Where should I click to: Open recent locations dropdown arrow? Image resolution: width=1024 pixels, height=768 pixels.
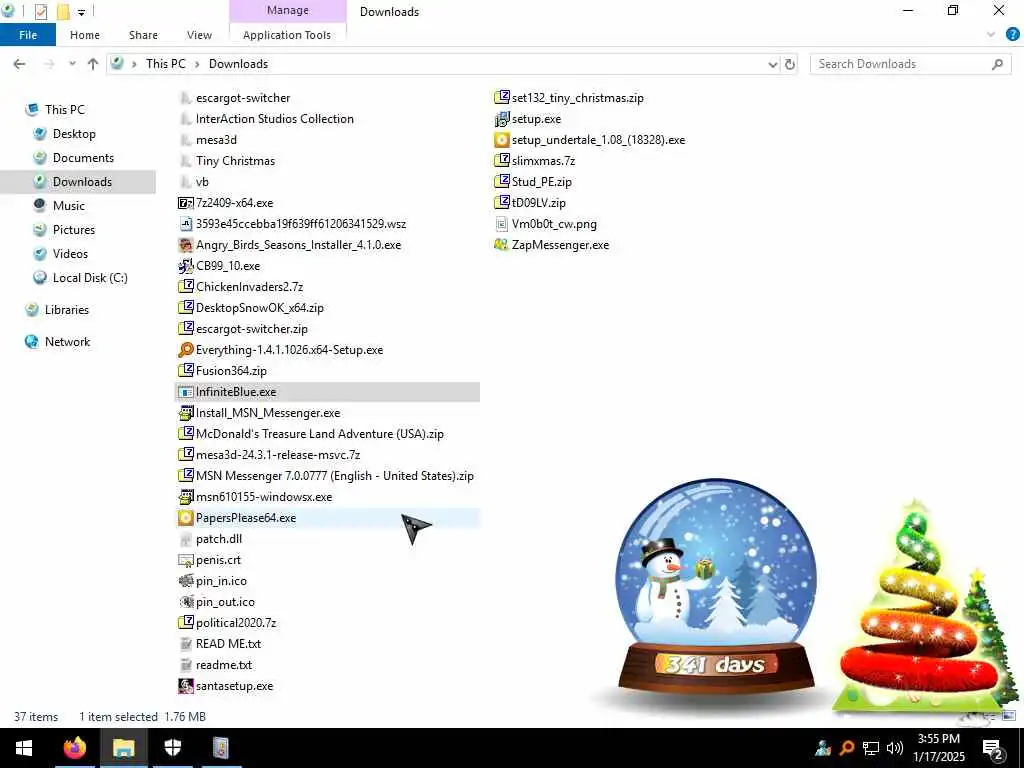point(72,64)
